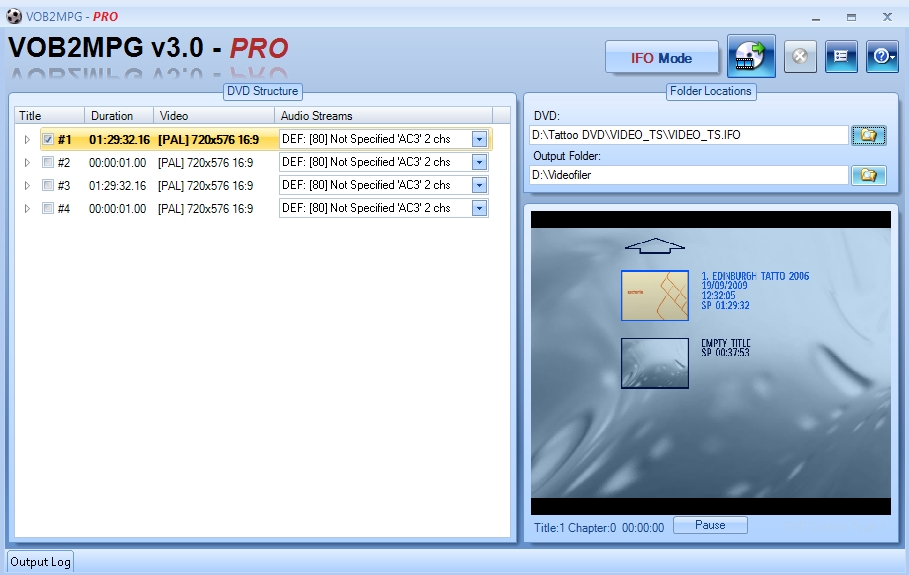909x575 pixels.
Task: Check the title #4 checkbox
Action: 48,208
